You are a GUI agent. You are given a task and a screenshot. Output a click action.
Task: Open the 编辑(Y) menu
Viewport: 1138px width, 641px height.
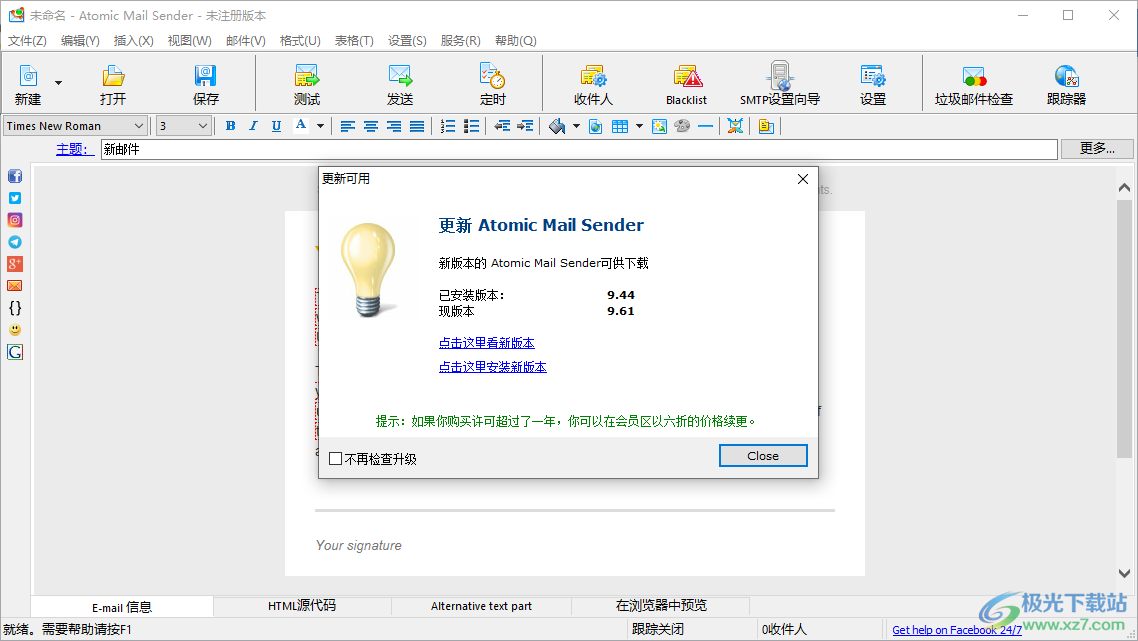[80, 41]
